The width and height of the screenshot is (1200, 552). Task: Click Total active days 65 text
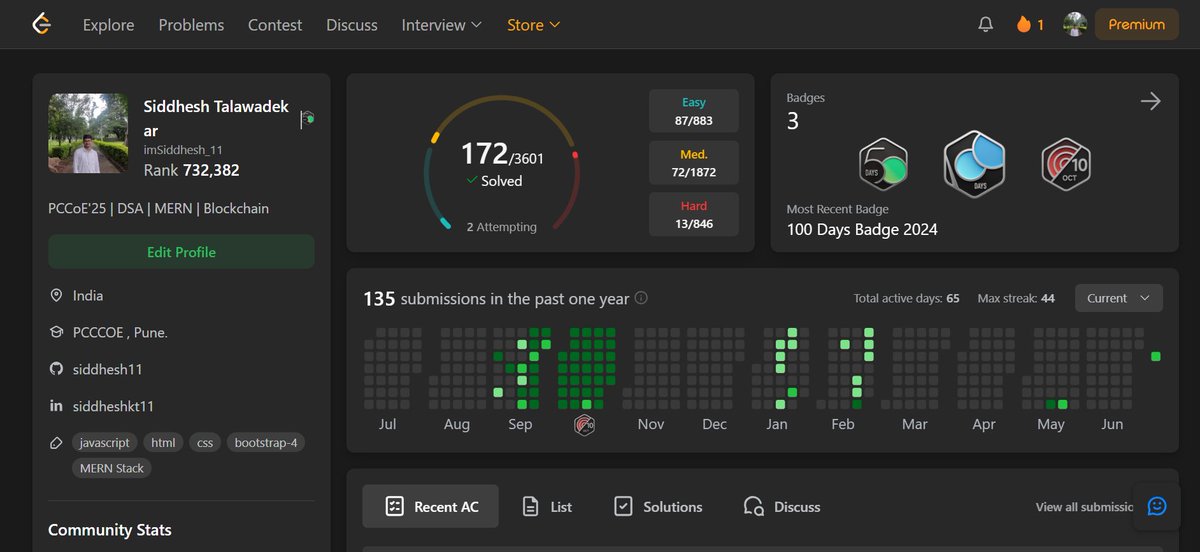[907, 298]
